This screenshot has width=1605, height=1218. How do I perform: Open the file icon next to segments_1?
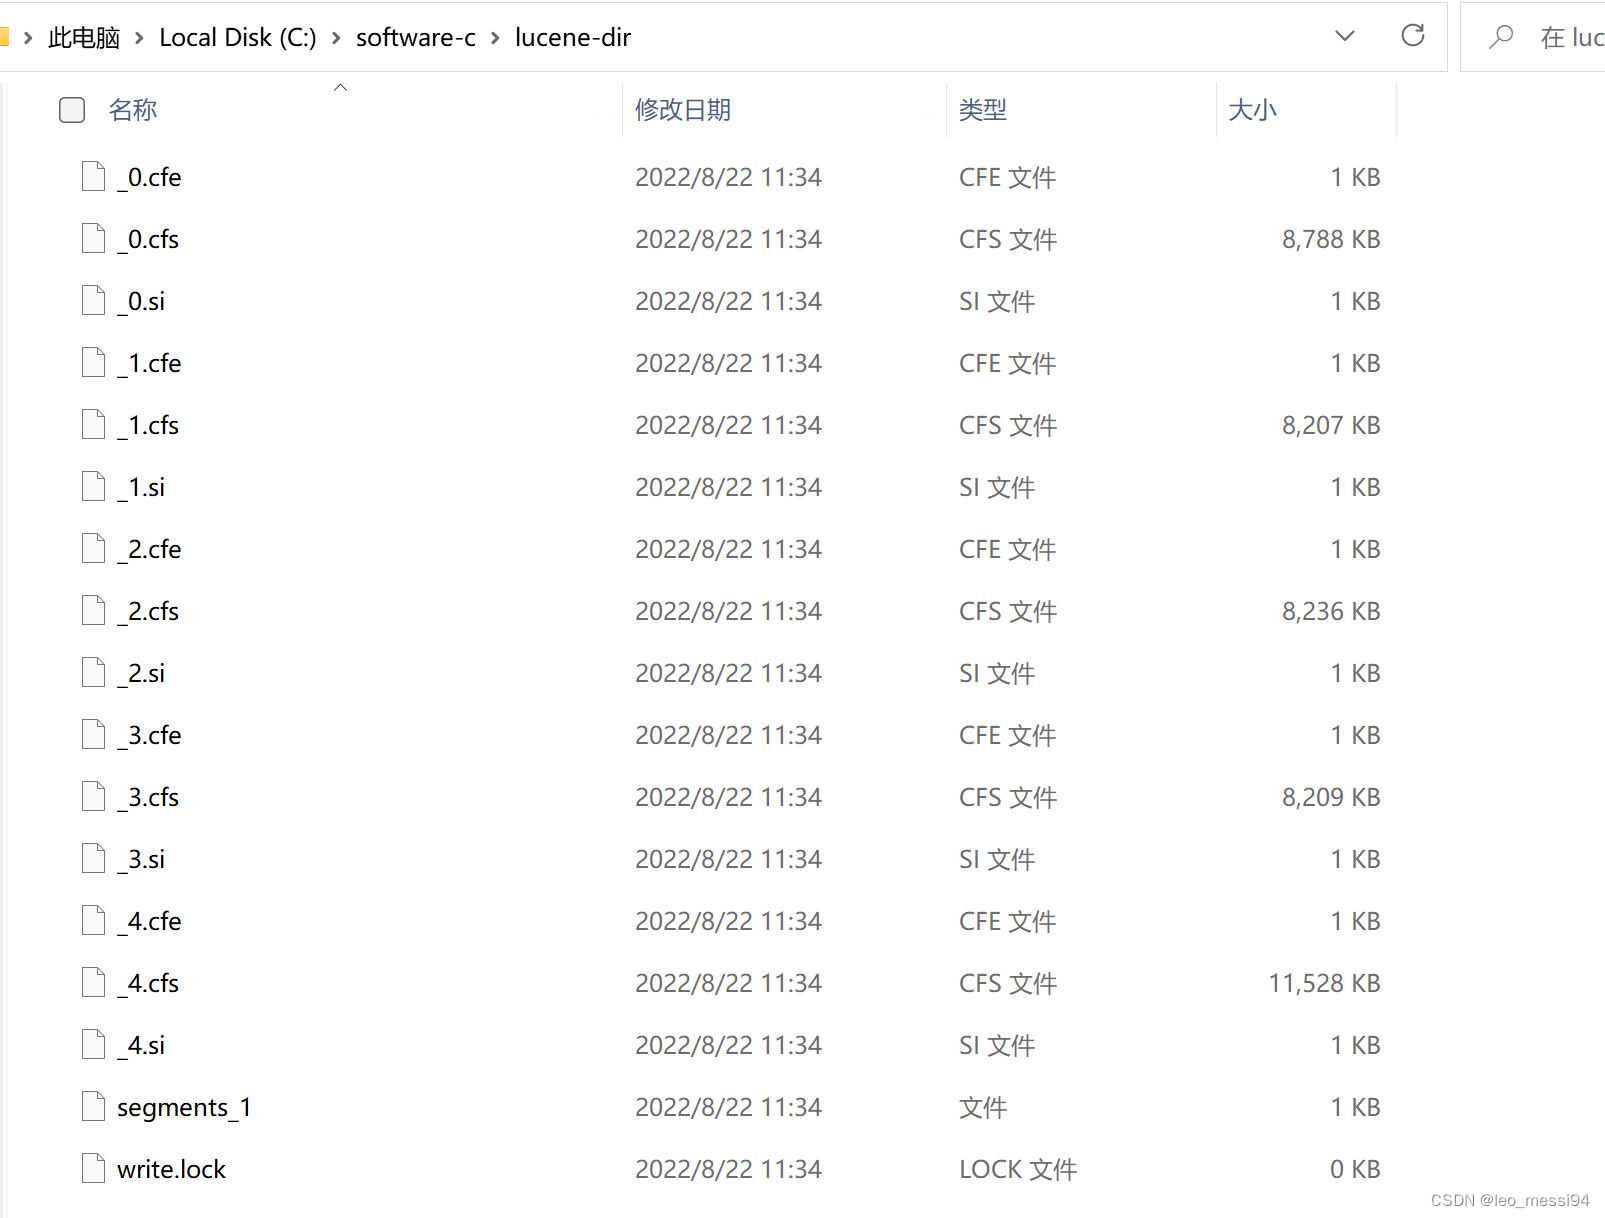[x=92, y=1106]
